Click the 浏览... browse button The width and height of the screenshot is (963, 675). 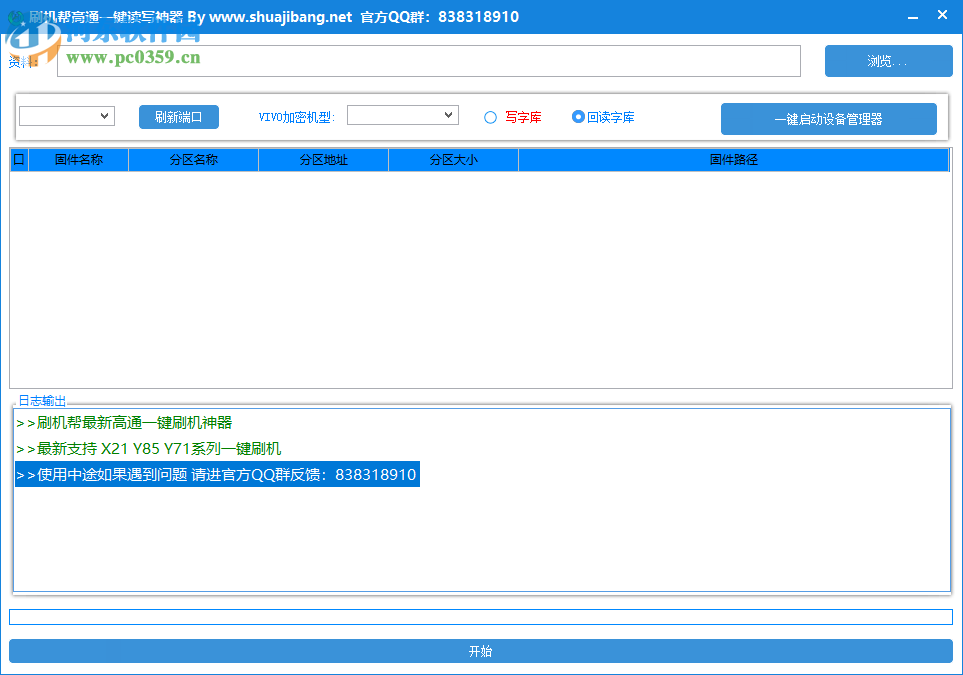[888, 61]
